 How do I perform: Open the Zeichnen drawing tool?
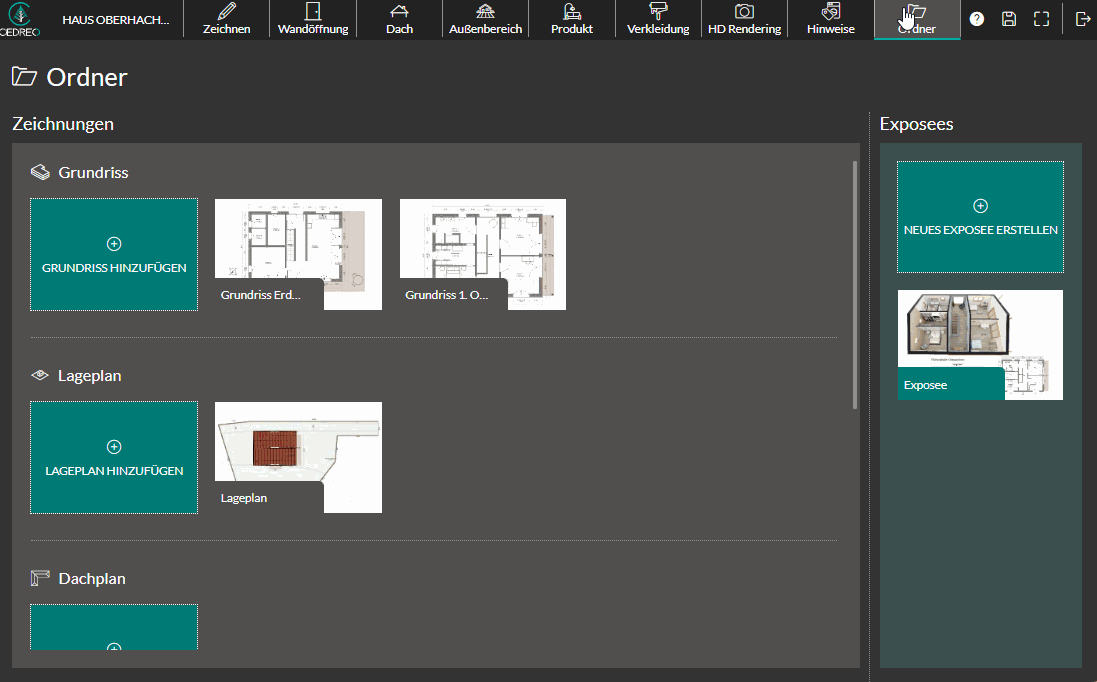click(x=226, y=19)
